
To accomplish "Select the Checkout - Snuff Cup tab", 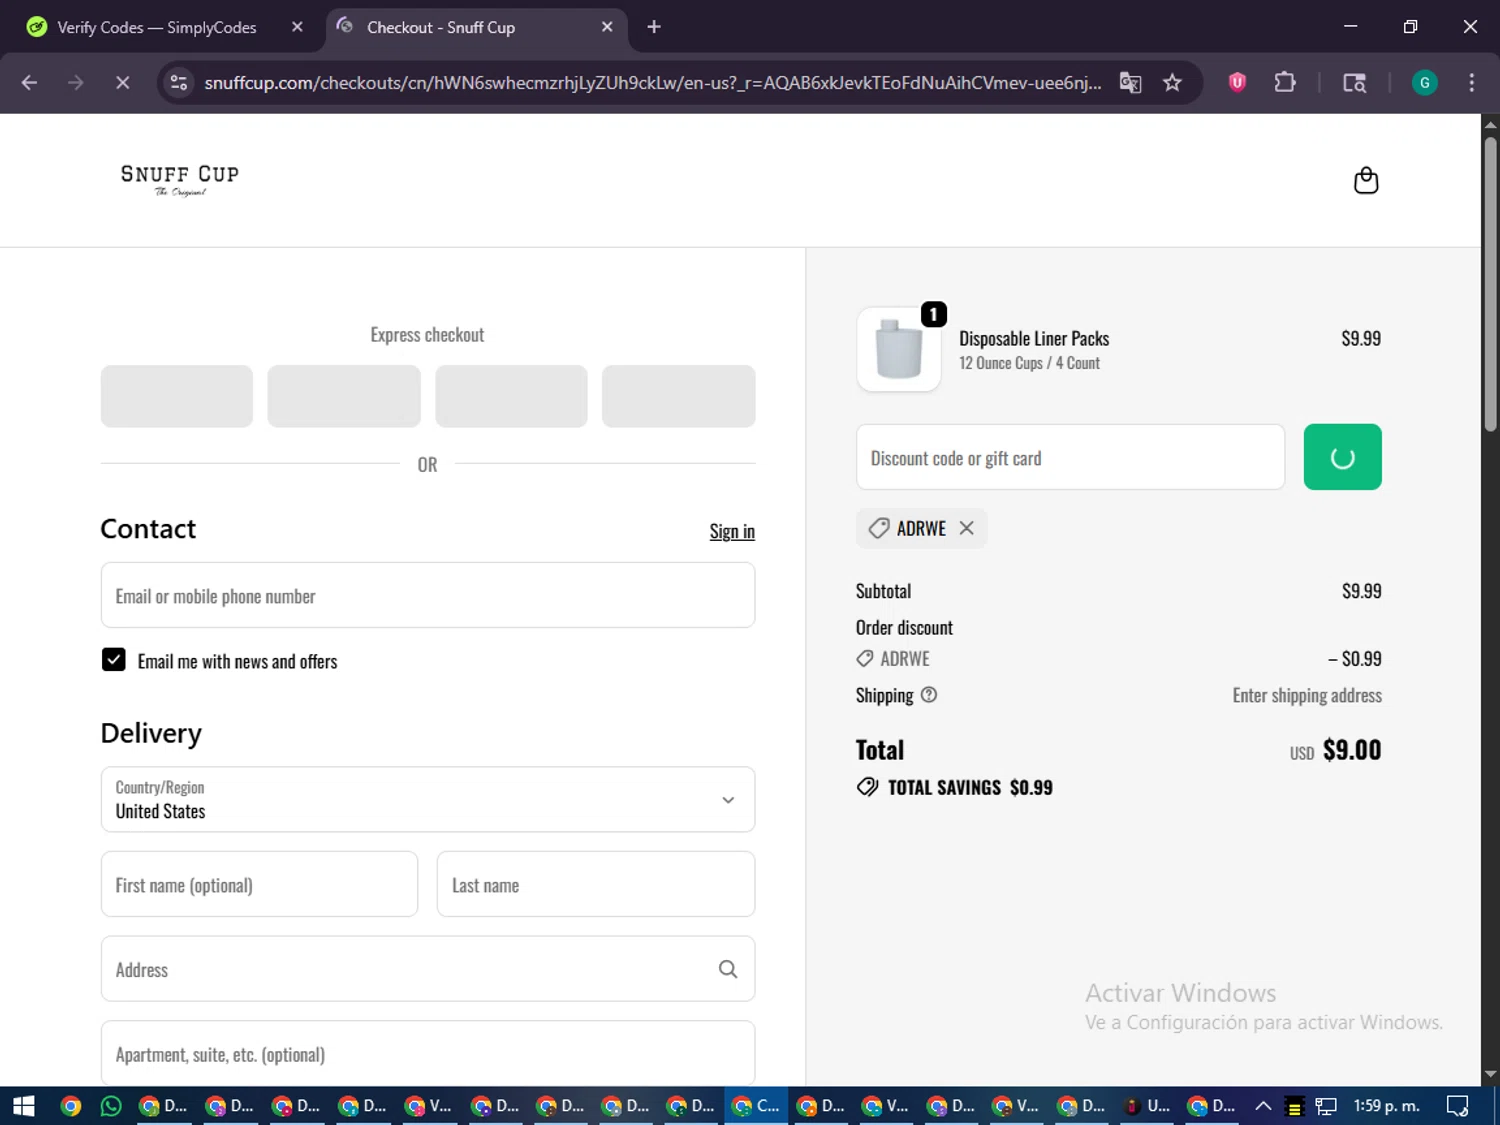I will point(441,27).
